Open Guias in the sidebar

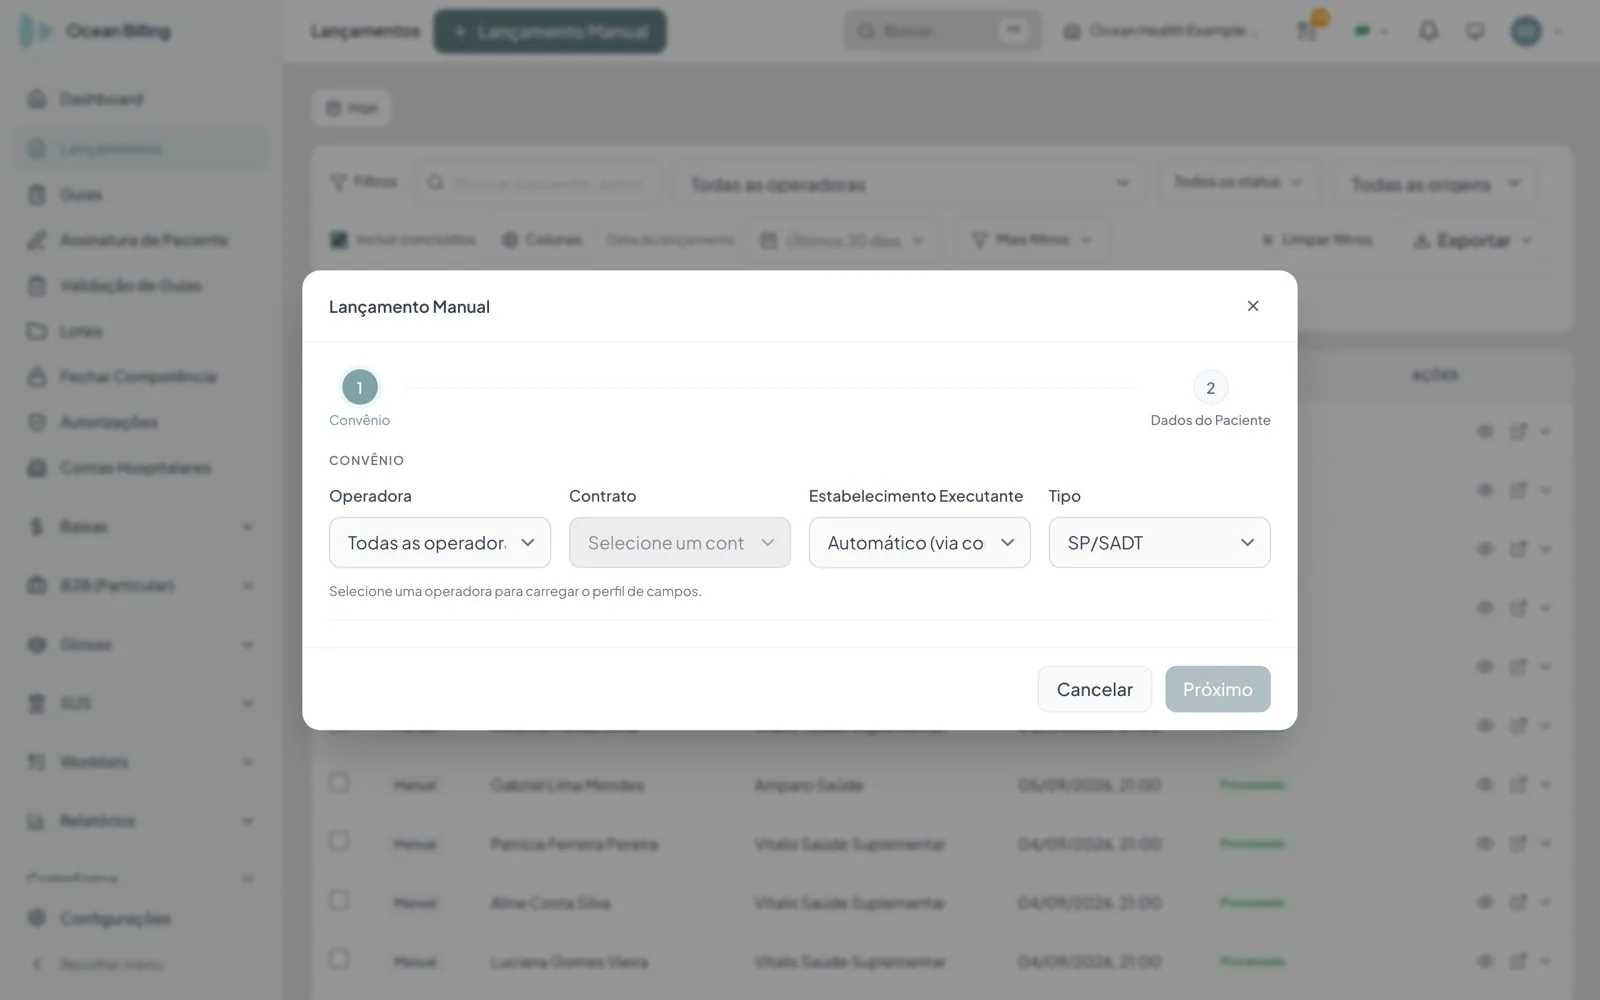(140, 194)
